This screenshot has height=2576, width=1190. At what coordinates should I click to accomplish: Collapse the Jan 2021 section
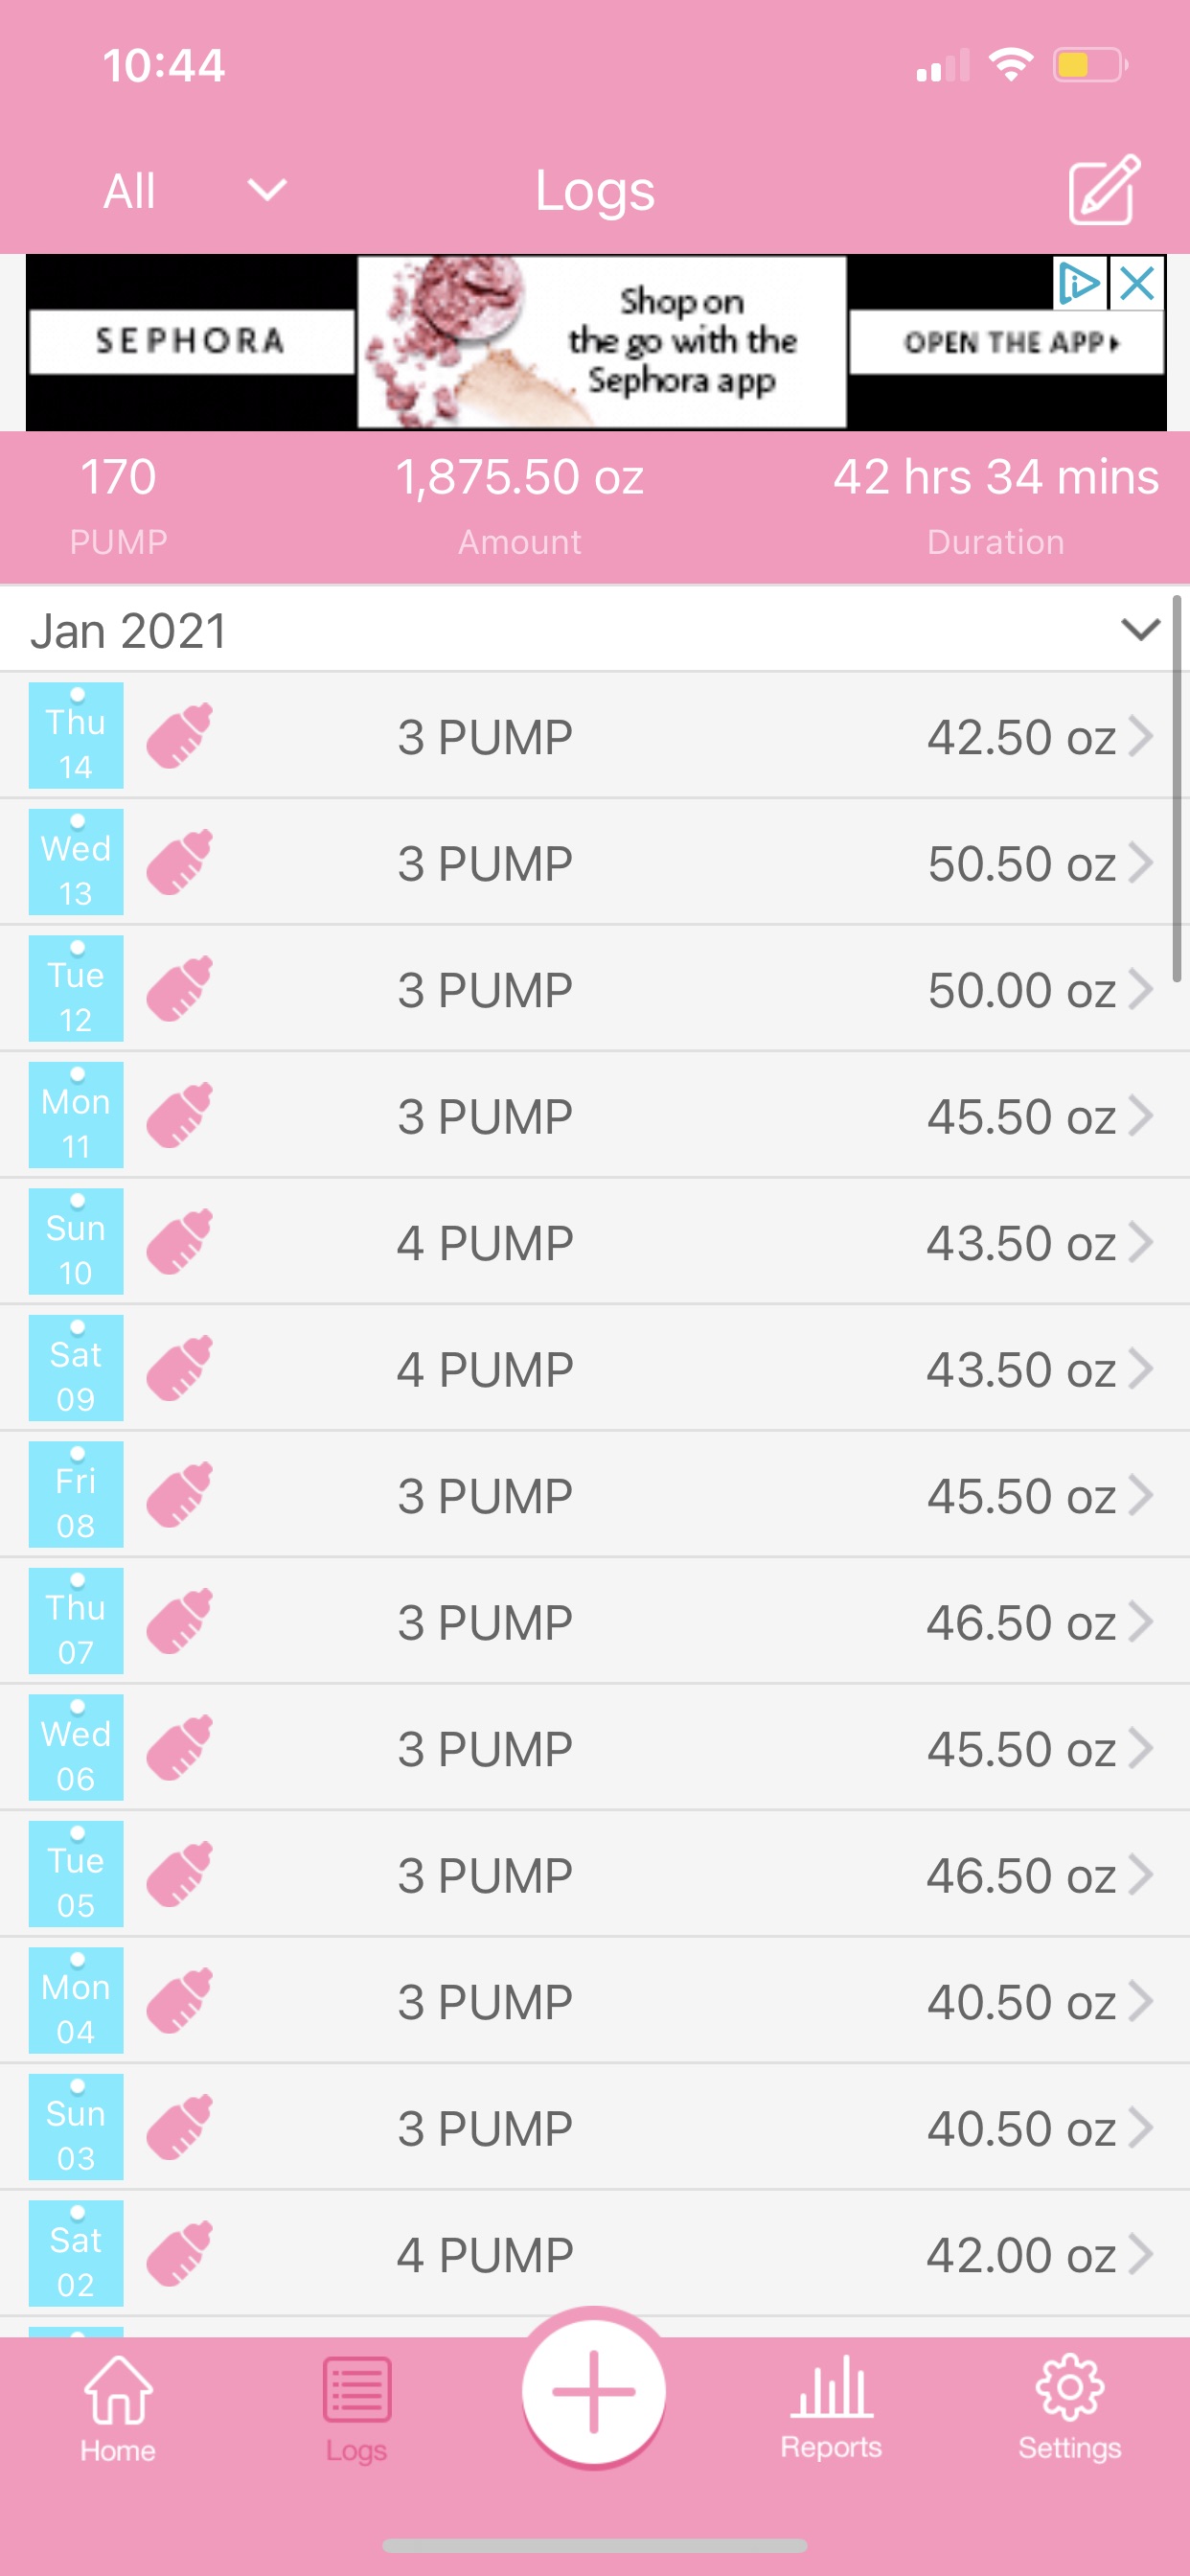pyautogui.click(x=1140, y=630)
